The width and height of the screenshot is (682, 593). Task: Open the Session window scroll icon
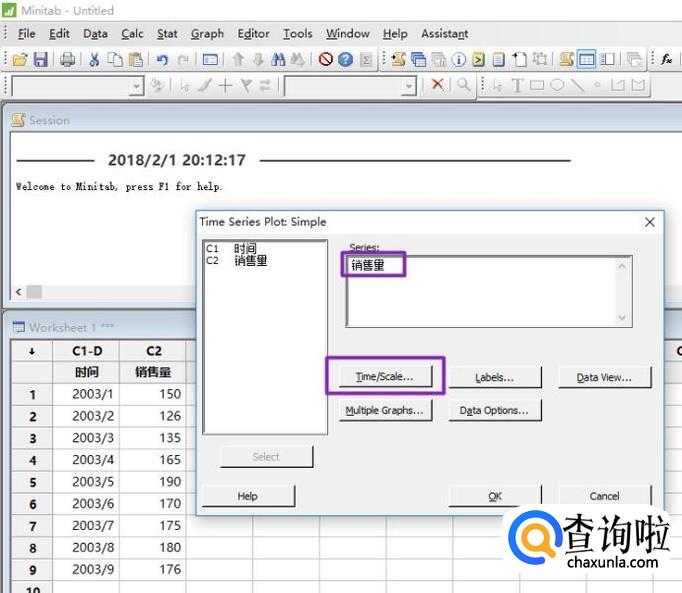[566, 59]
